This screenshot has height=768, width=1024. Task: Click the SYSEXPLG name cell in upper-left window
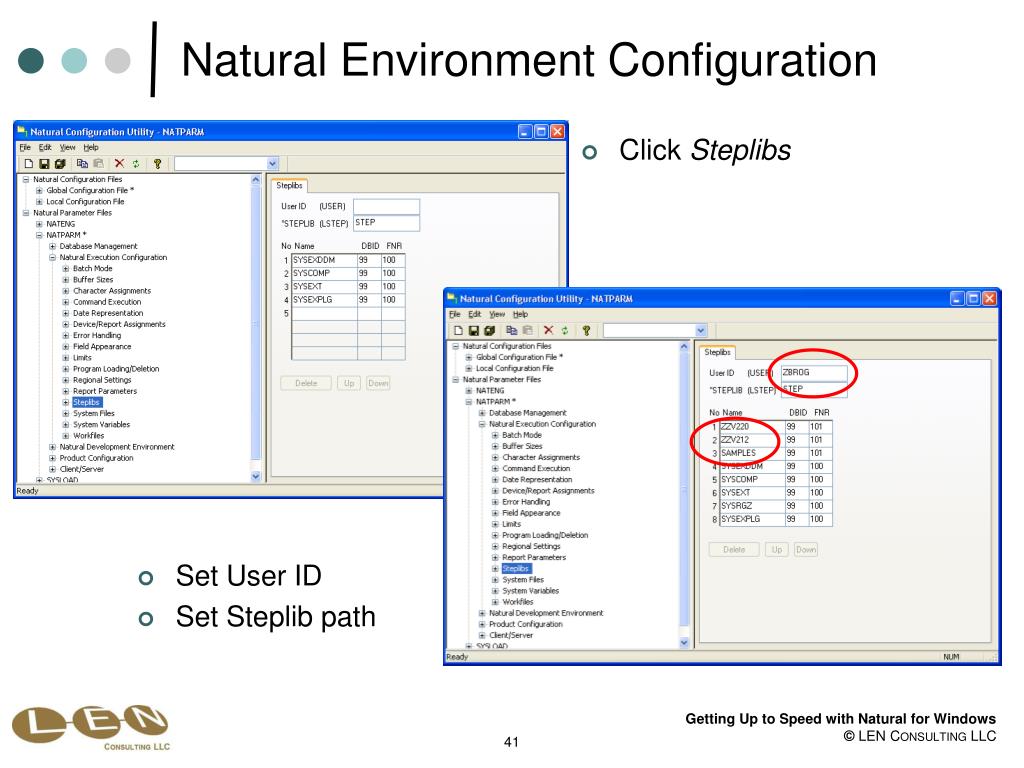click(x=324, y=300)
